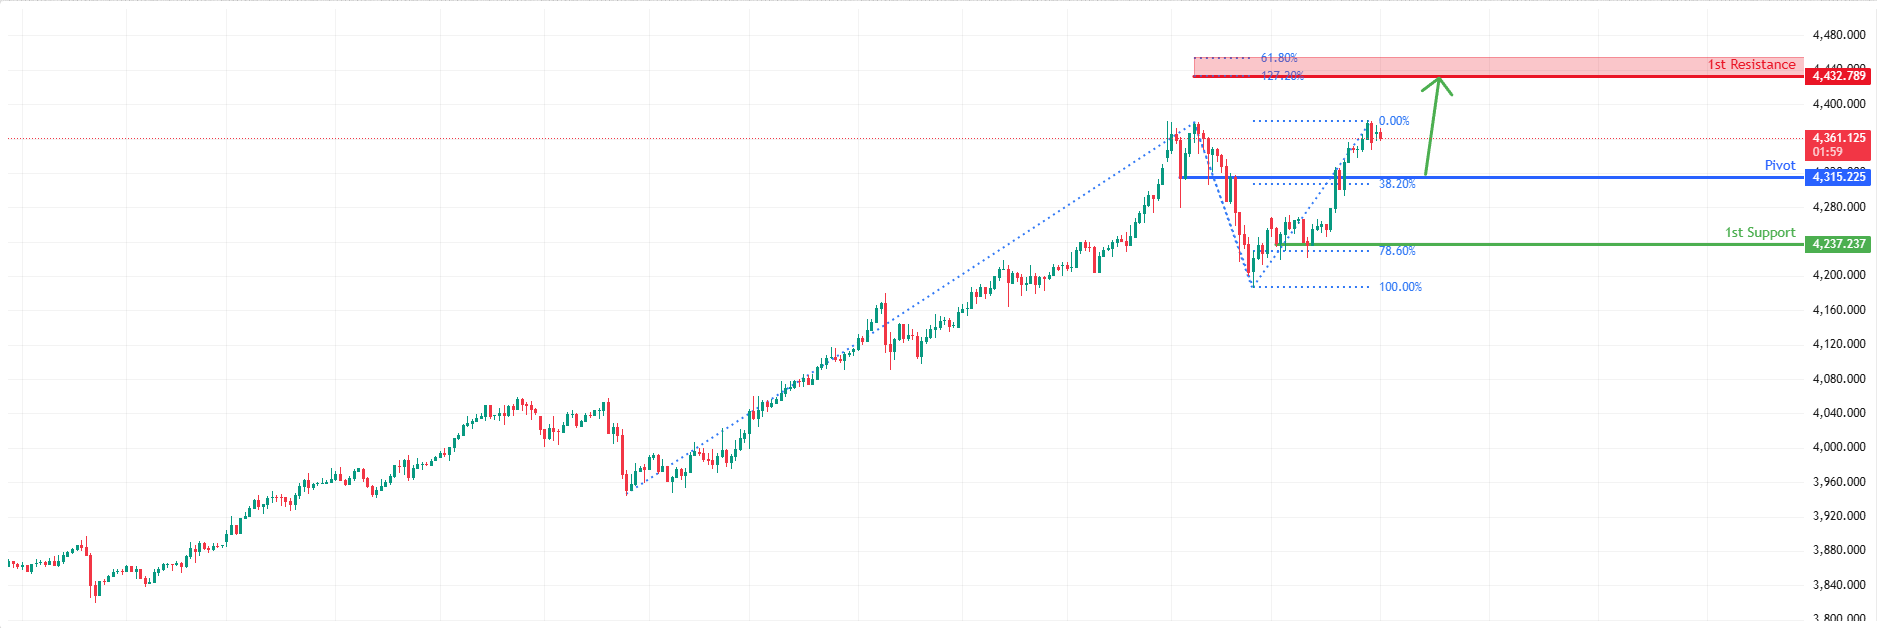
Task: Select the current price label 4,361.125
Action: pyautogui.click(x=1838, y=138)
